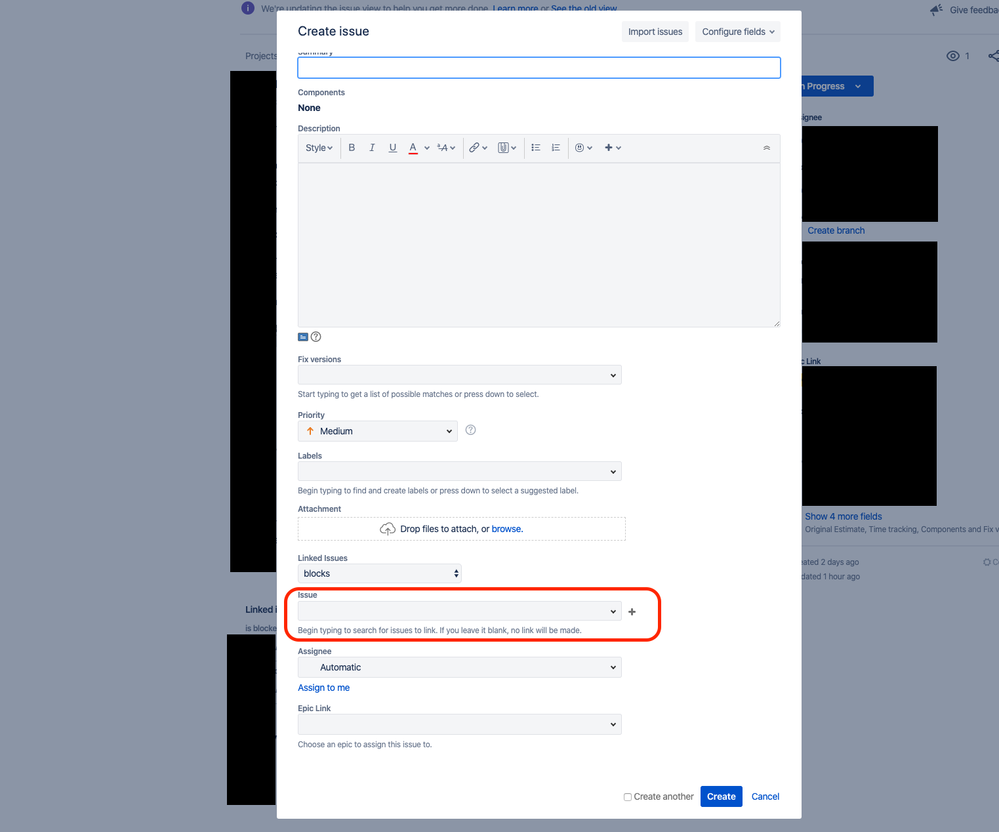The height and width of the screenshot is (832, 999).
Task: Open description formatting help icon
Action: (x=316, y=337)
